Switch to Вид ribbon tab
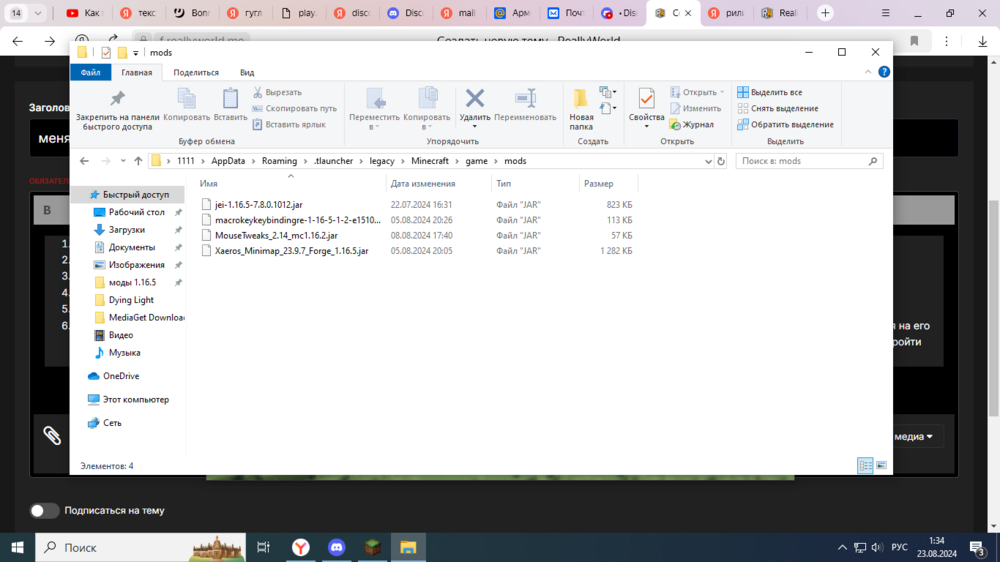Image resolution: width=1000 pixels, height=562 pixels. pyautogui.click(x=247, y=73)
